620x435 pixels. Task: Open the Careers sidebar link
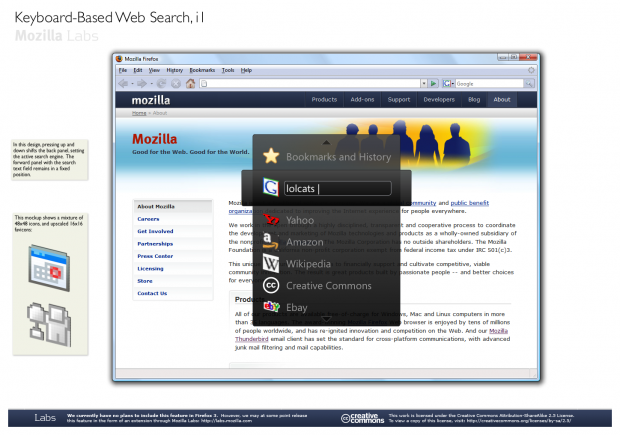pyautogui.click(x=149, y=219)
